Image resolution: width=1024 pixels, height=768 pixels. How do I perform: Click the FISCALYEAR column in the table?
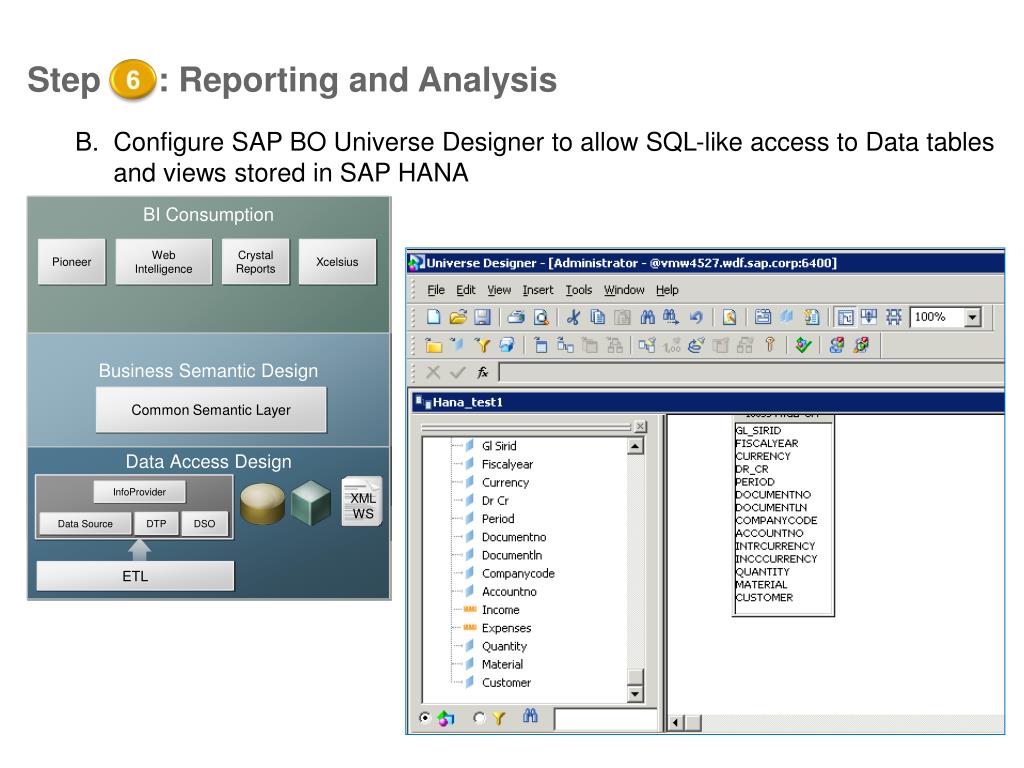coord(767,443)
